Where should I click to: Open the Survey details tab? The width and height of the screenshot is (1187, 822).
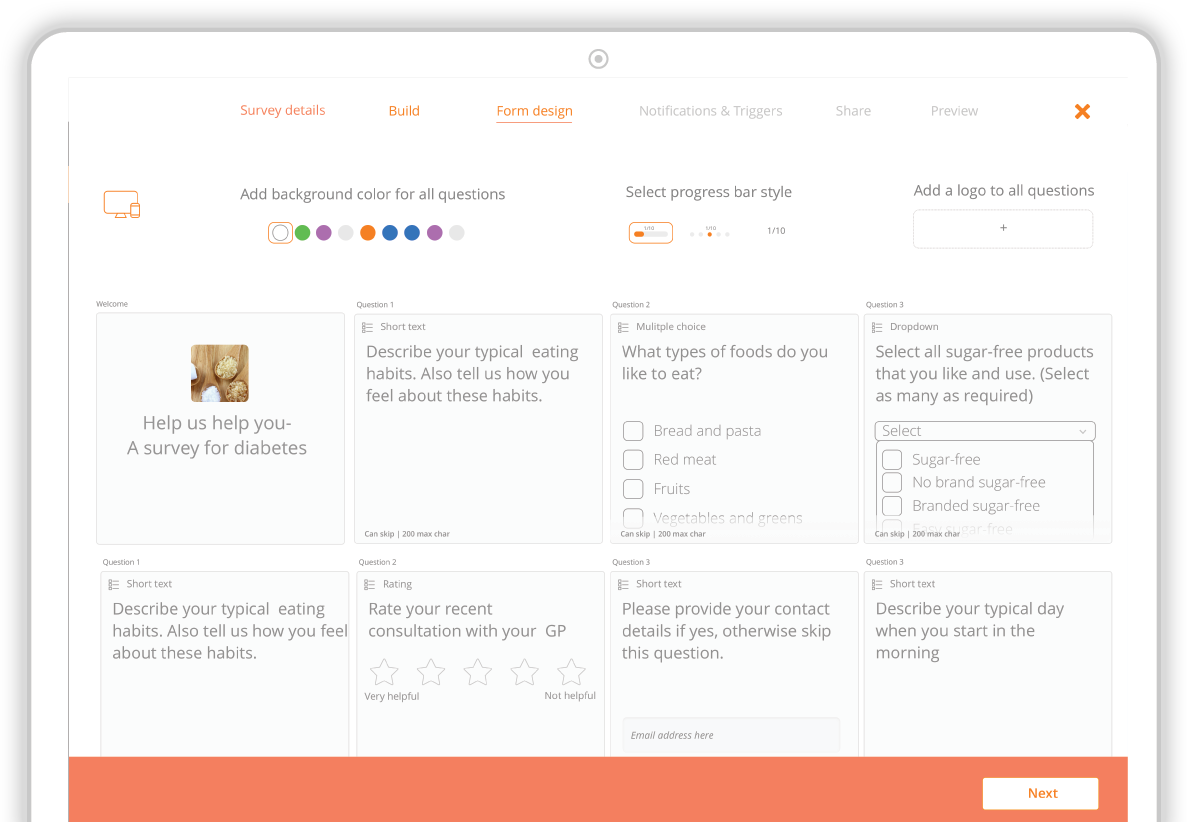click(x=282, y=111)
